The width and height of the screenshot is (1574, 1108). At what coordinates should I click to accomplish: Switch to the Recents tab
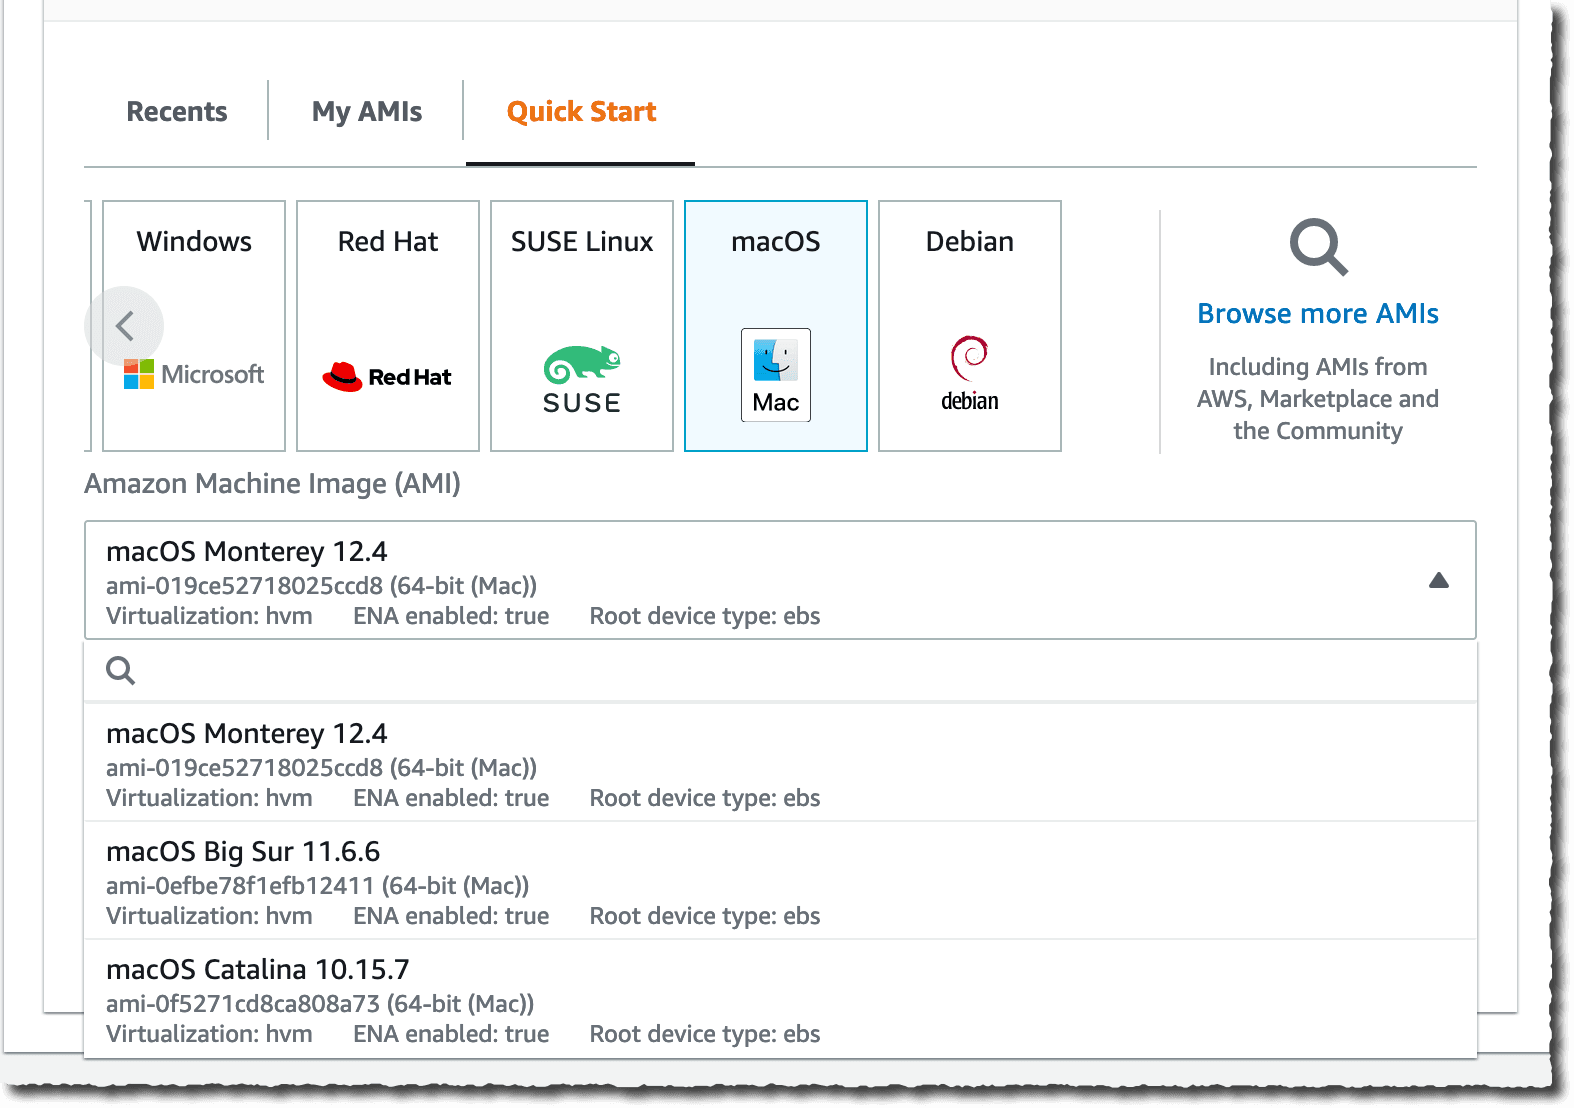[177, 111]
